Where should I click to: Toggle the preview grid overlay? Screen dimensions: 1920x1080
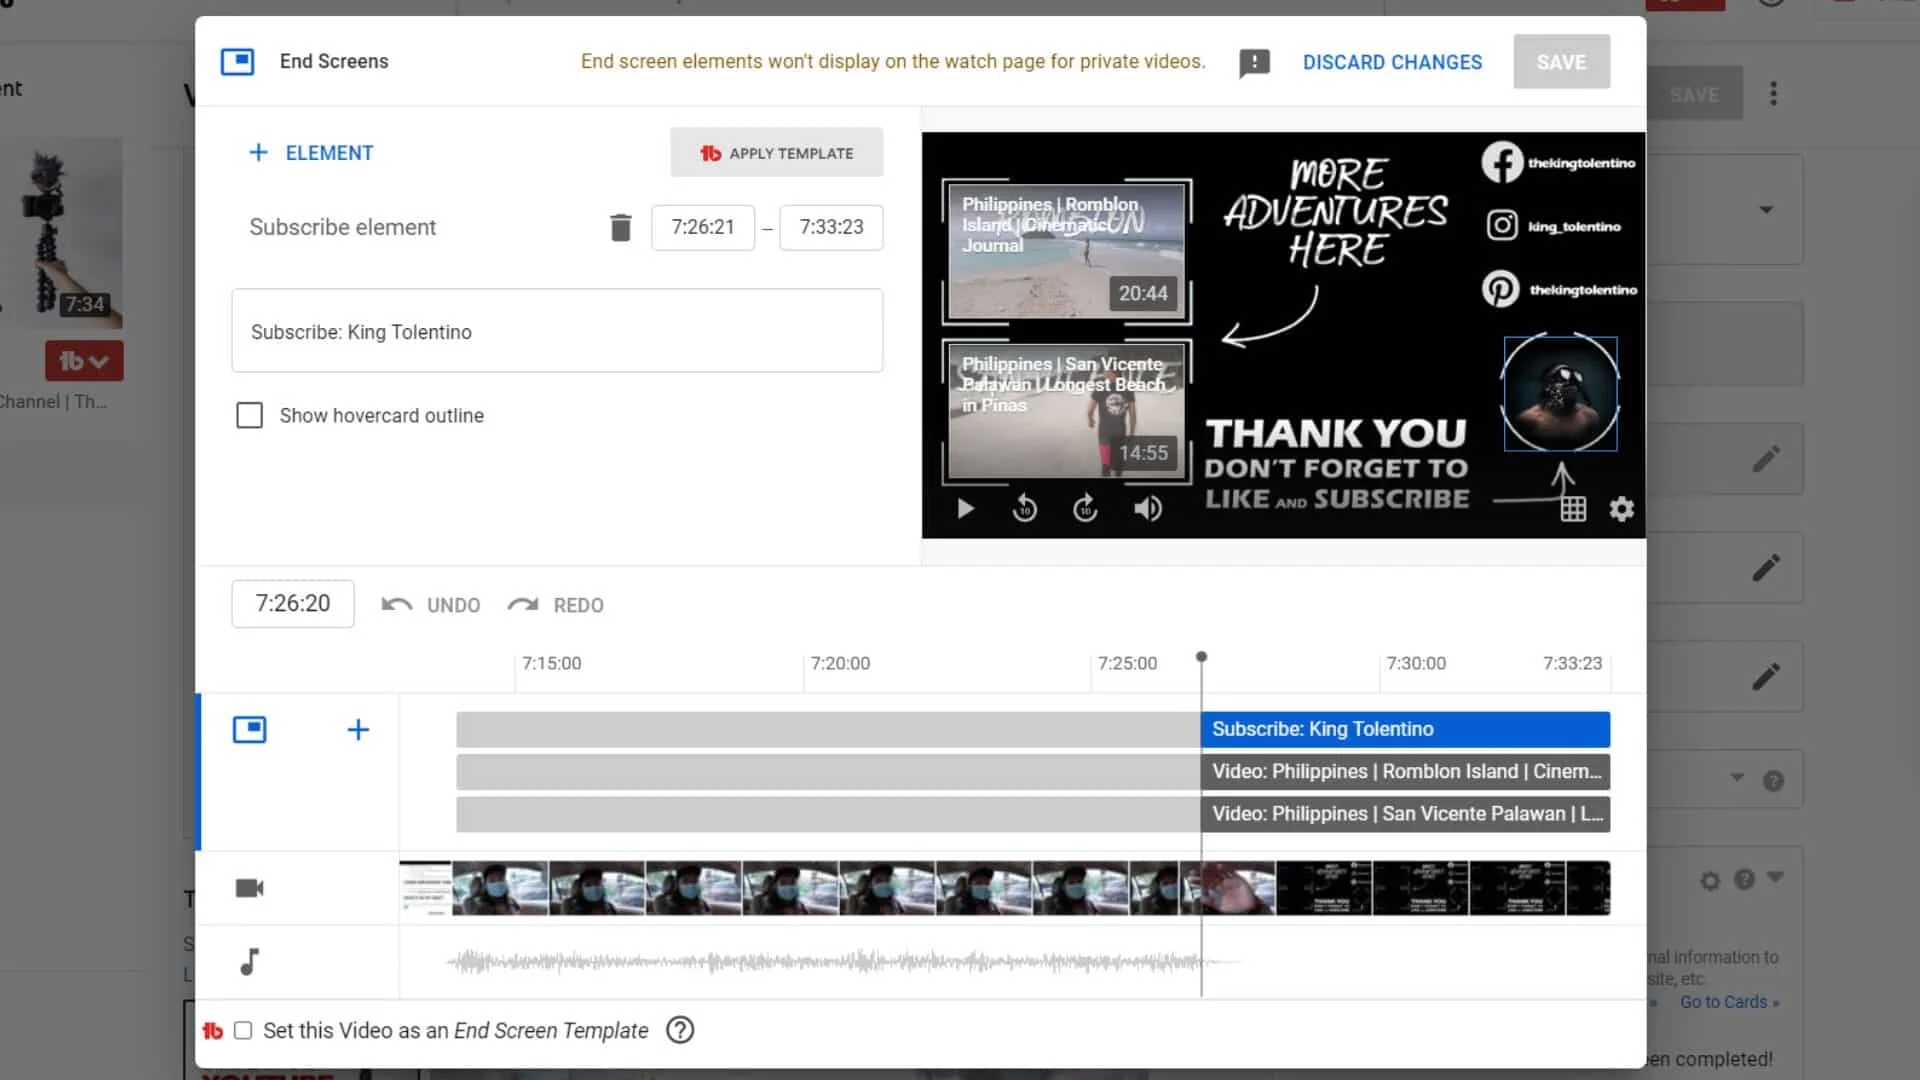pyautogui.click(x=1573, y=509)
